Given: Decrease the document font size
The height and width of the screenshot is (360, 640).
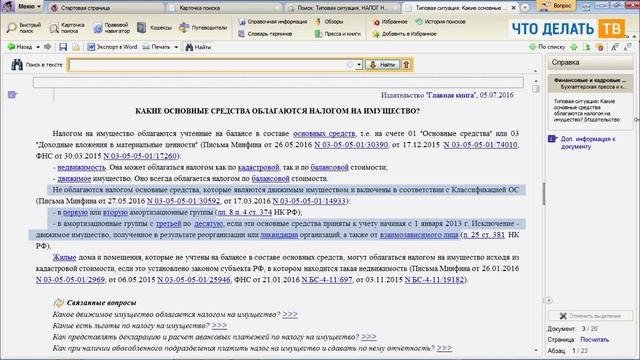Looking at the screenshot, I should [x=627, y=47].
